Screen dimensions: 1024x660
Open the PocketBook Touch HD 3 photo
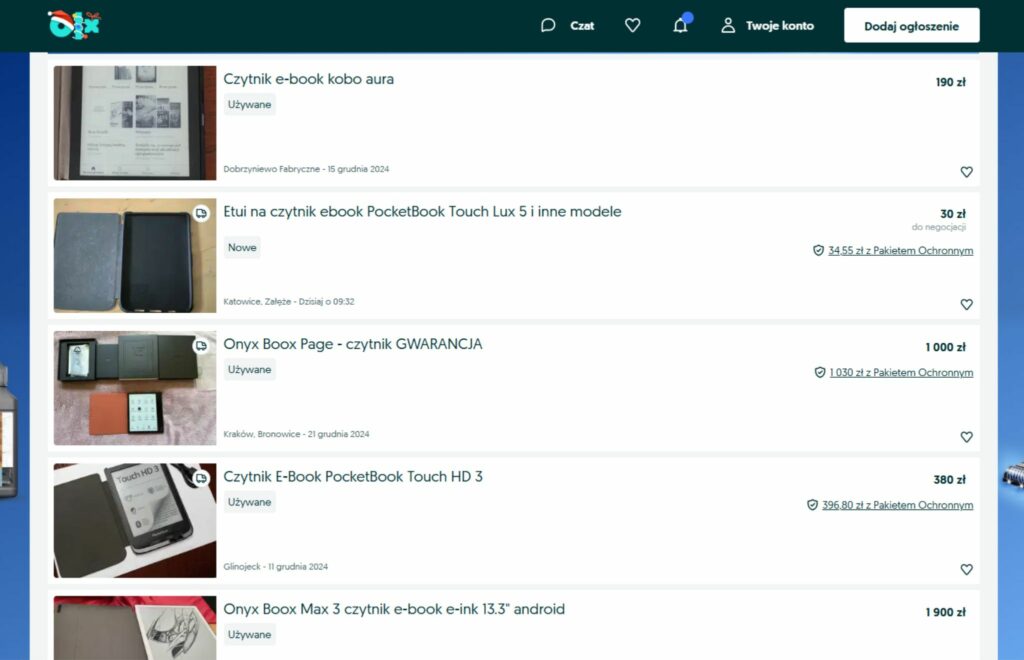point(135,520)
